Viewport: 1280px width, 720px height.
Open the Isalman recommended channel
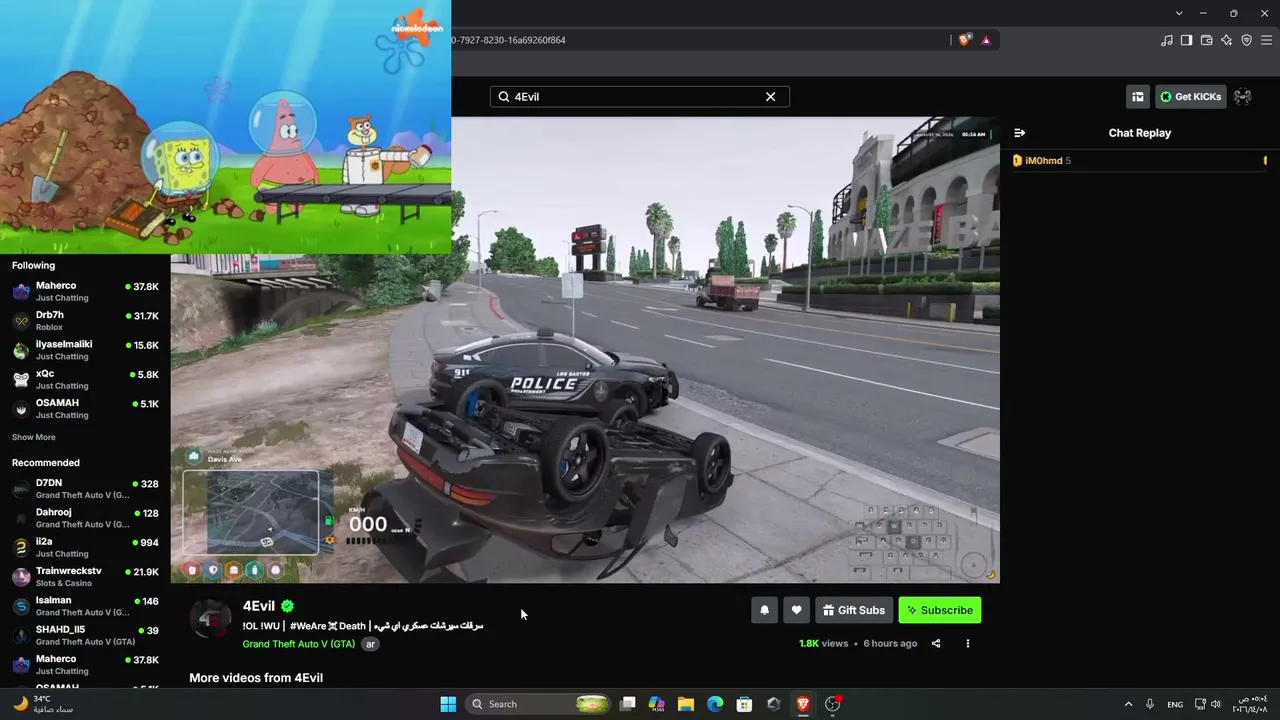(x=85, y=606)
